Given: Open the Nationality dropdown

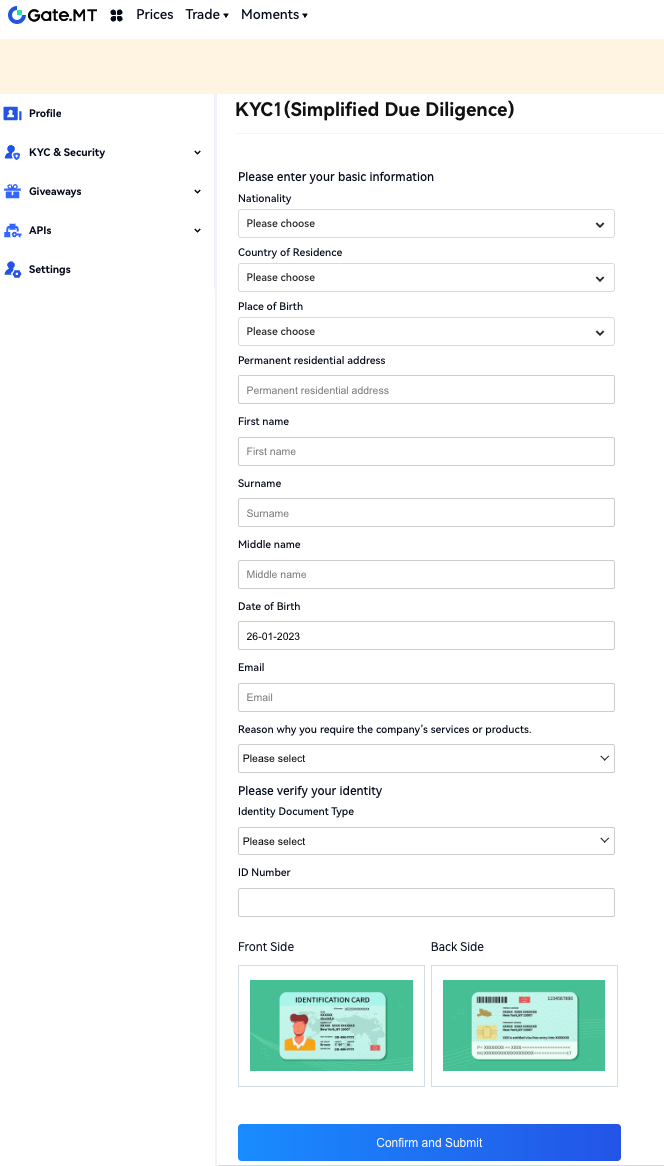Looking at the screenshot, I should [426, 223].
